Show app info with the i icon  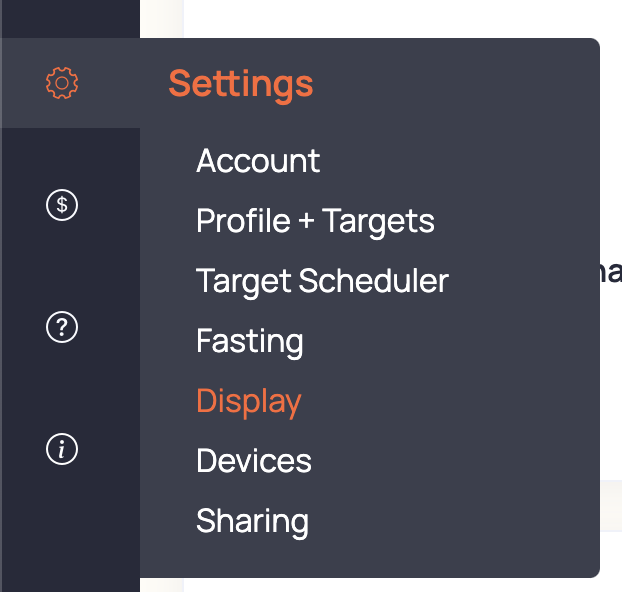[62, 449]
